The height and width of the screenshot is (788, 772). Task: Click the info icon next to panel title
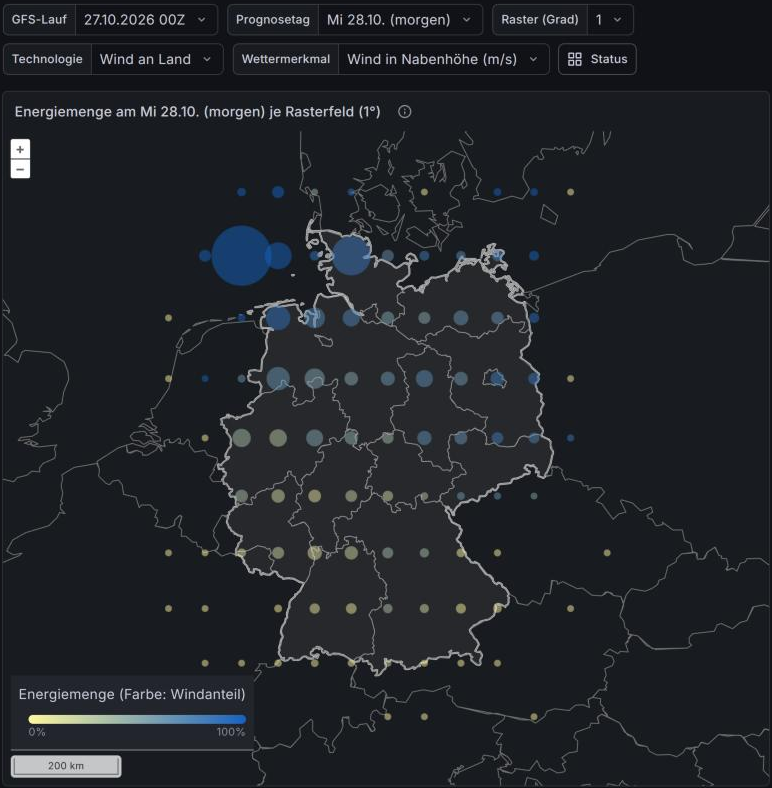(405, 112)
